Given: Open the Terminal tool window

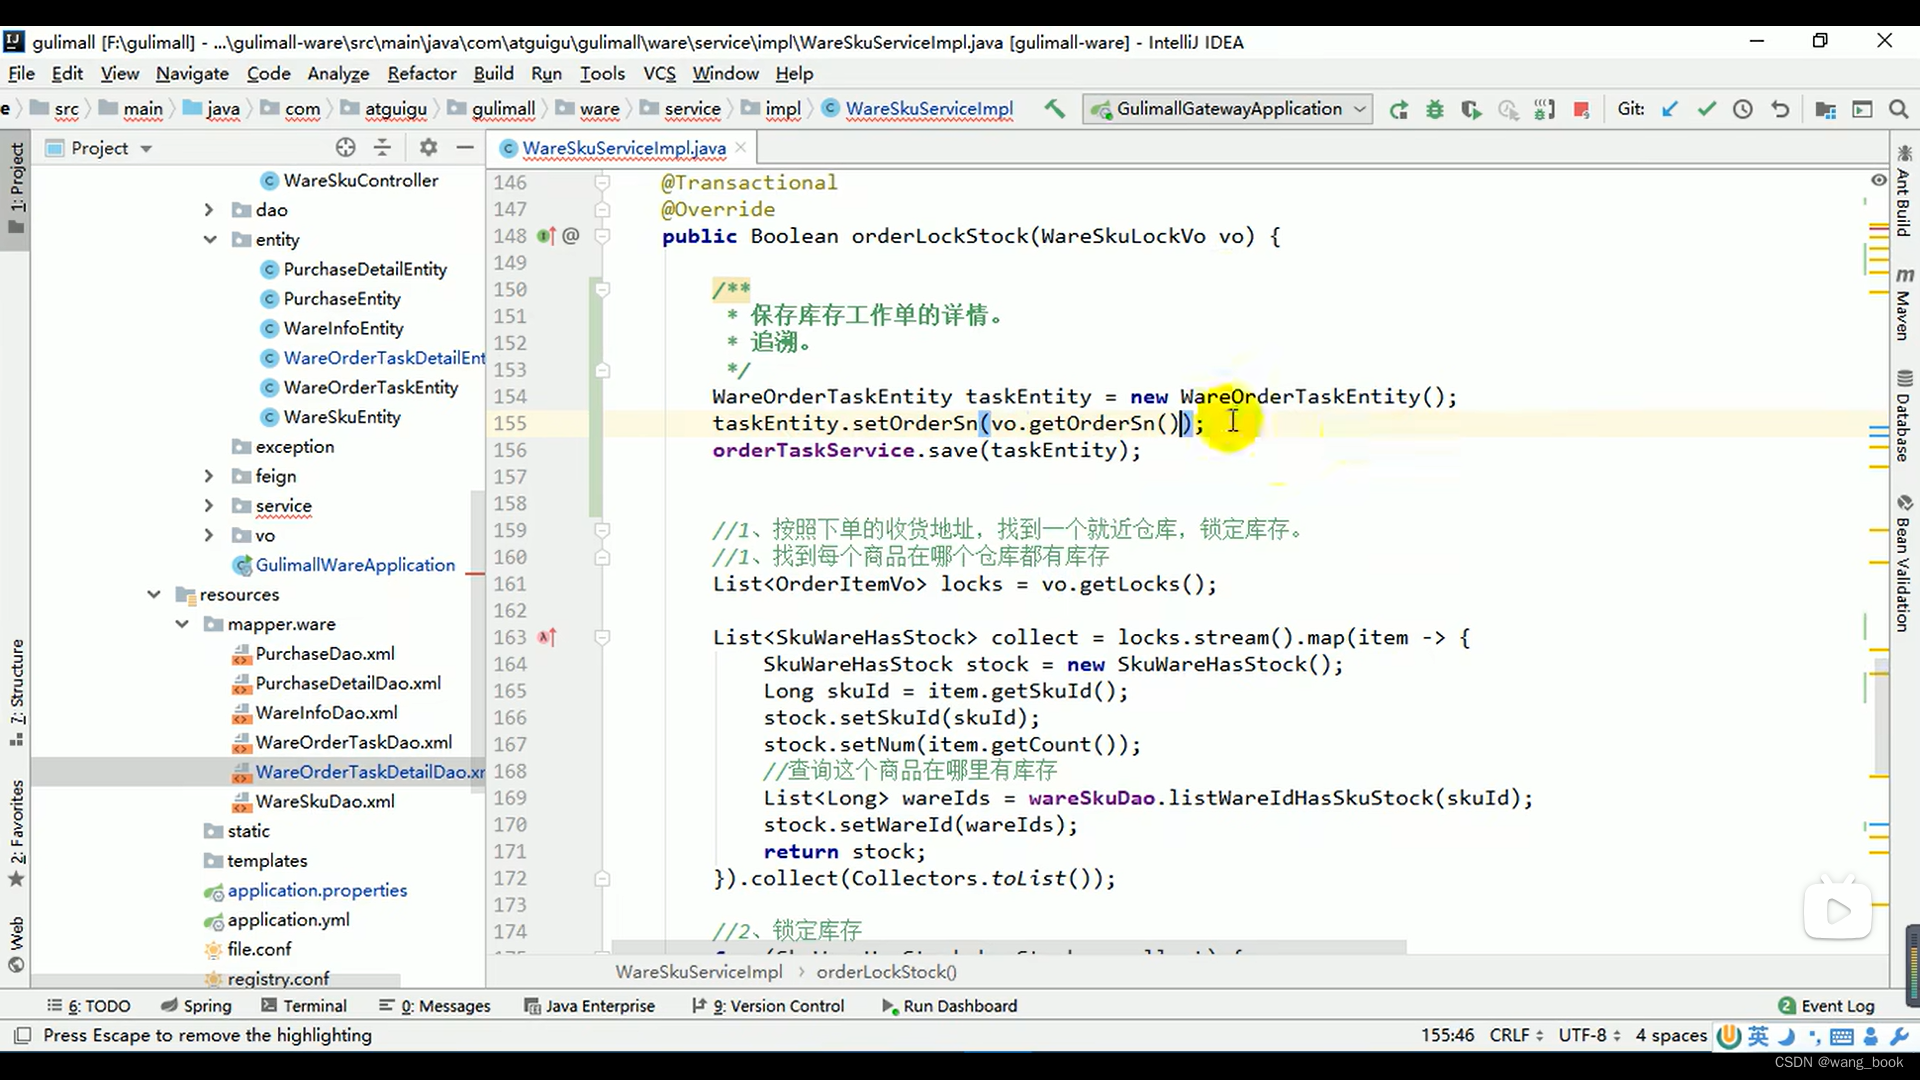Looking at the screenshot, I should coord(304,1006).
